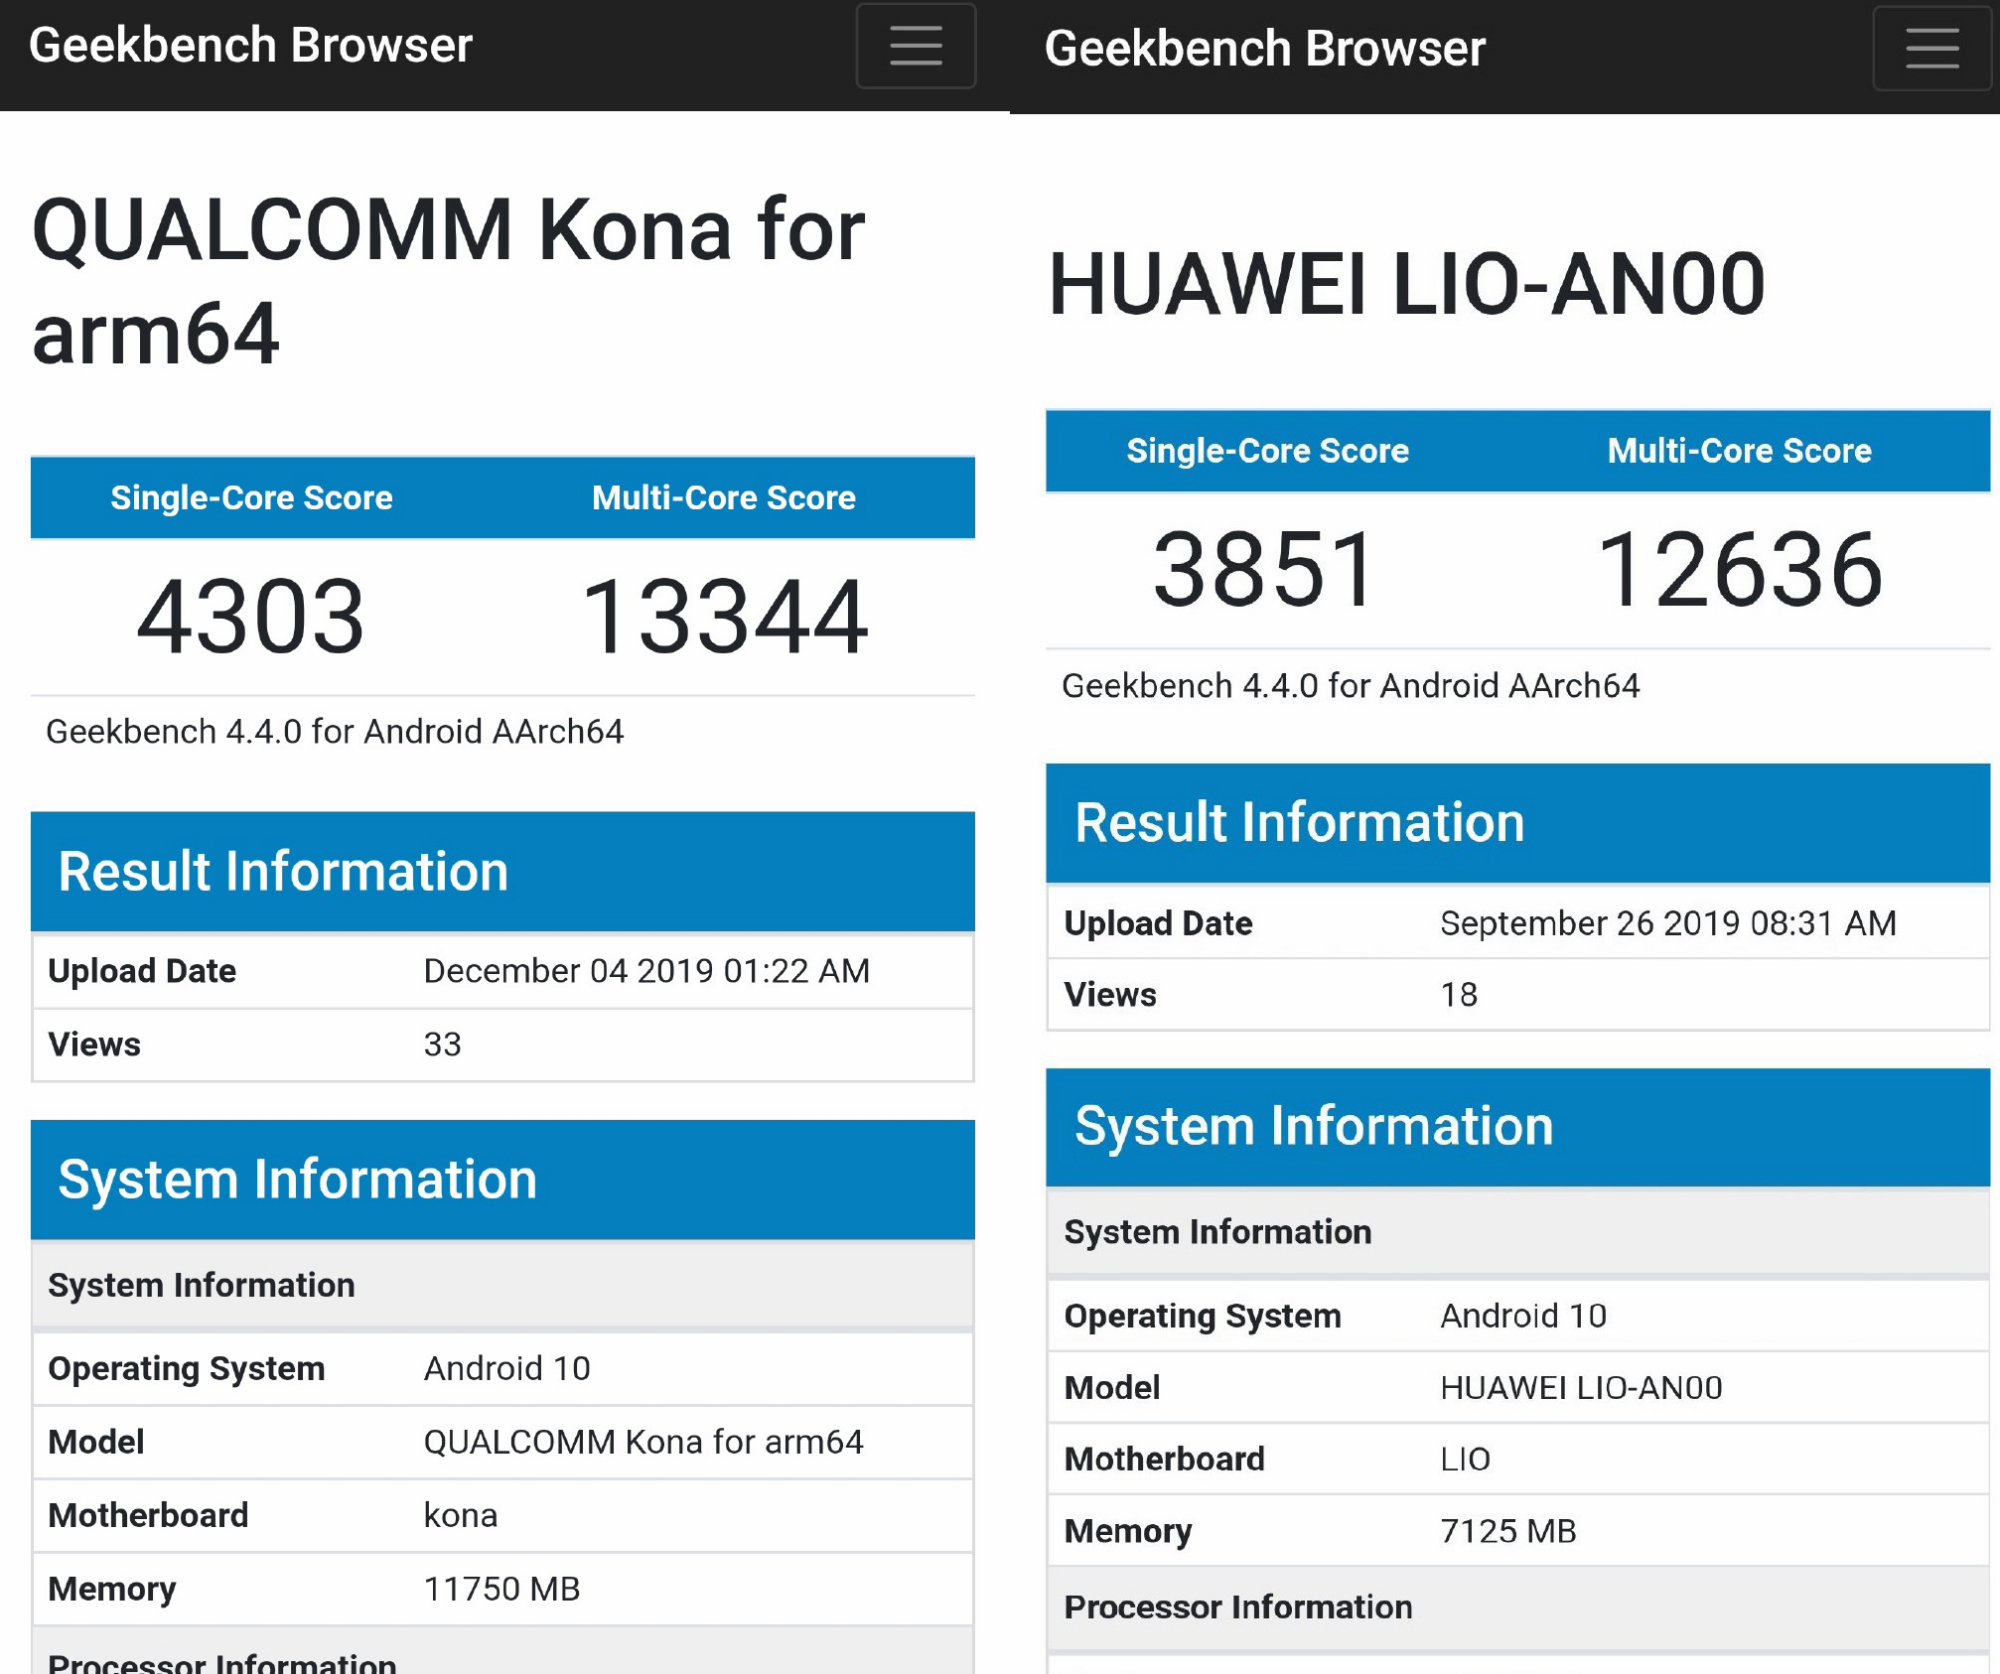
Task: Select single-core score 3851
Action: pyautogui.click(x=1266, y=569)
